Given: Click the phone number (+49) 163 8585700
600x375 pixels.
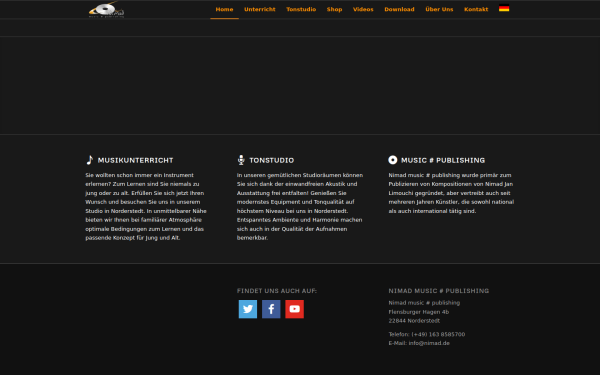Looking at the screenshot, I should coord(438,334).
